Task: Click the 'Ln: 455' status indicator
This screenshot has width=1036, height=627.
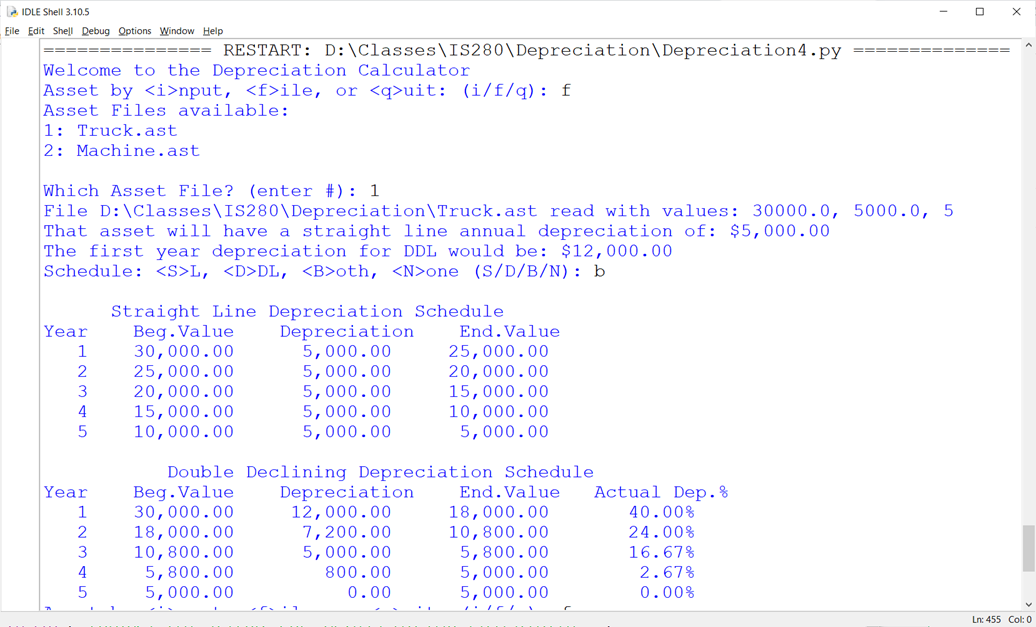Action: click(986, 619)
